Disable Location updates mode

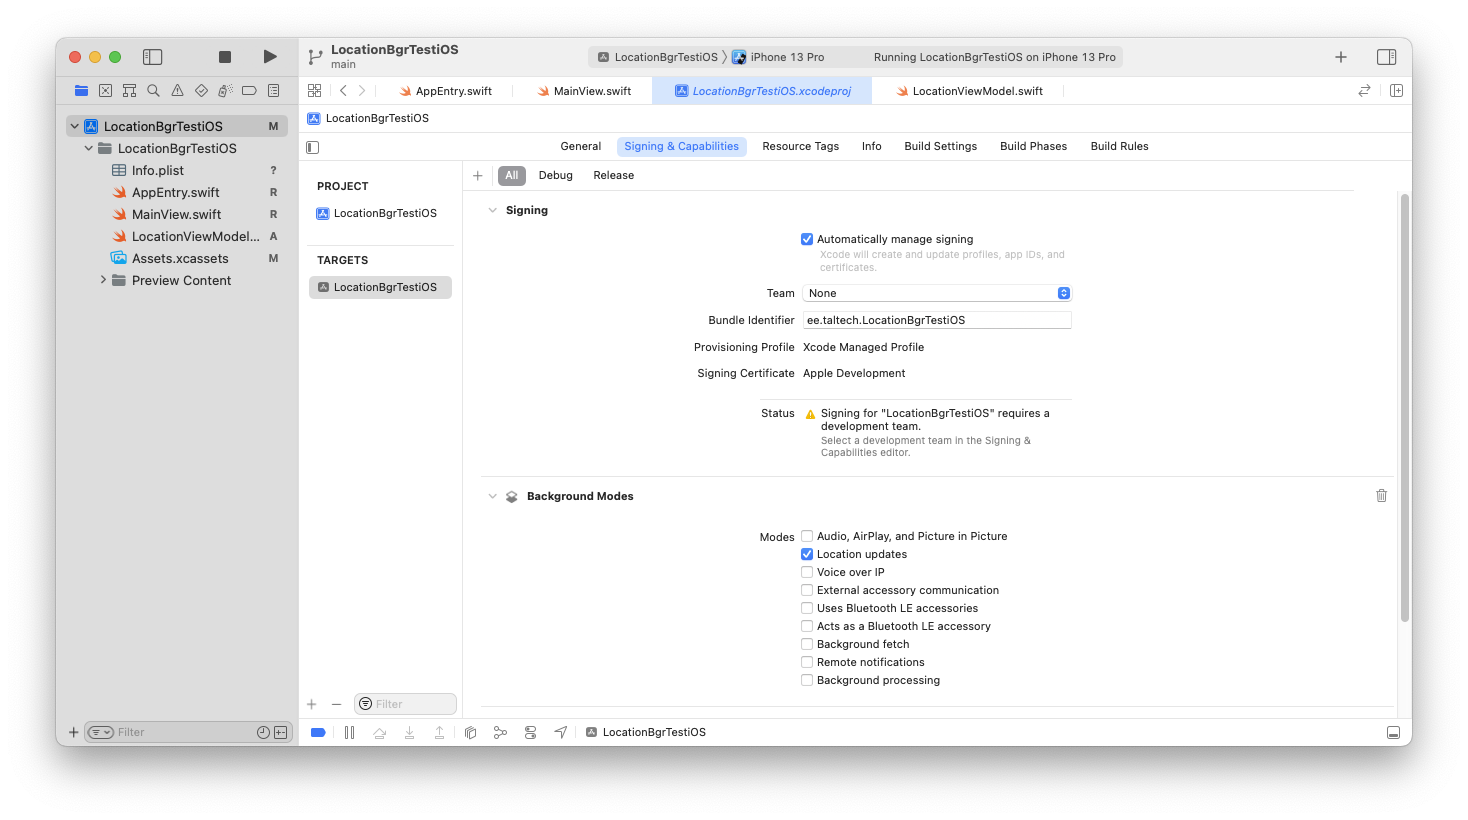click(x=807, y=554)
